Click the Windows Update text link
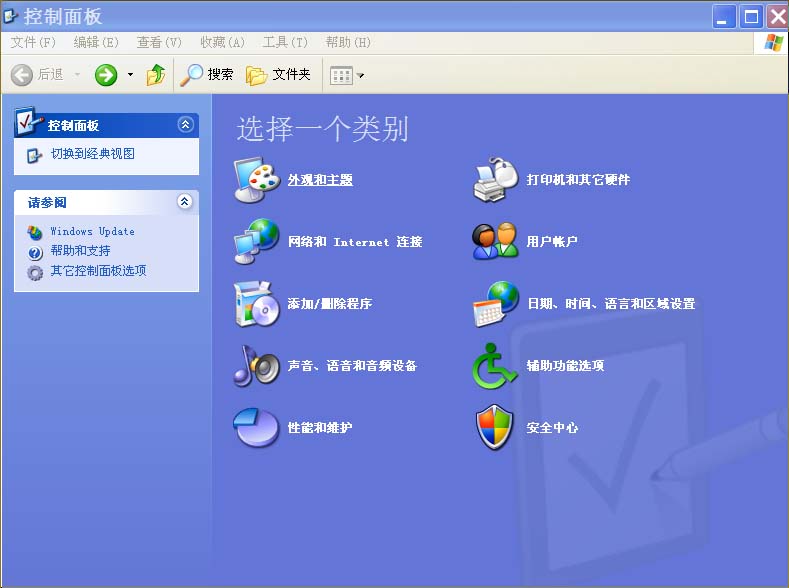The image size is (789, 588). pyautogui.click(x=93, y=231)
